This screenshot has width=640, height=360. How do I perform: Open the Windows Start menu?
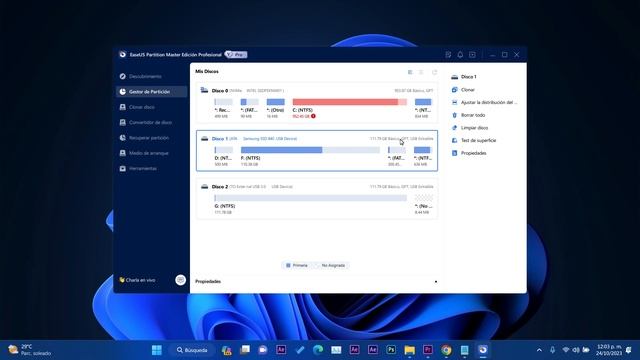(157, 350)
